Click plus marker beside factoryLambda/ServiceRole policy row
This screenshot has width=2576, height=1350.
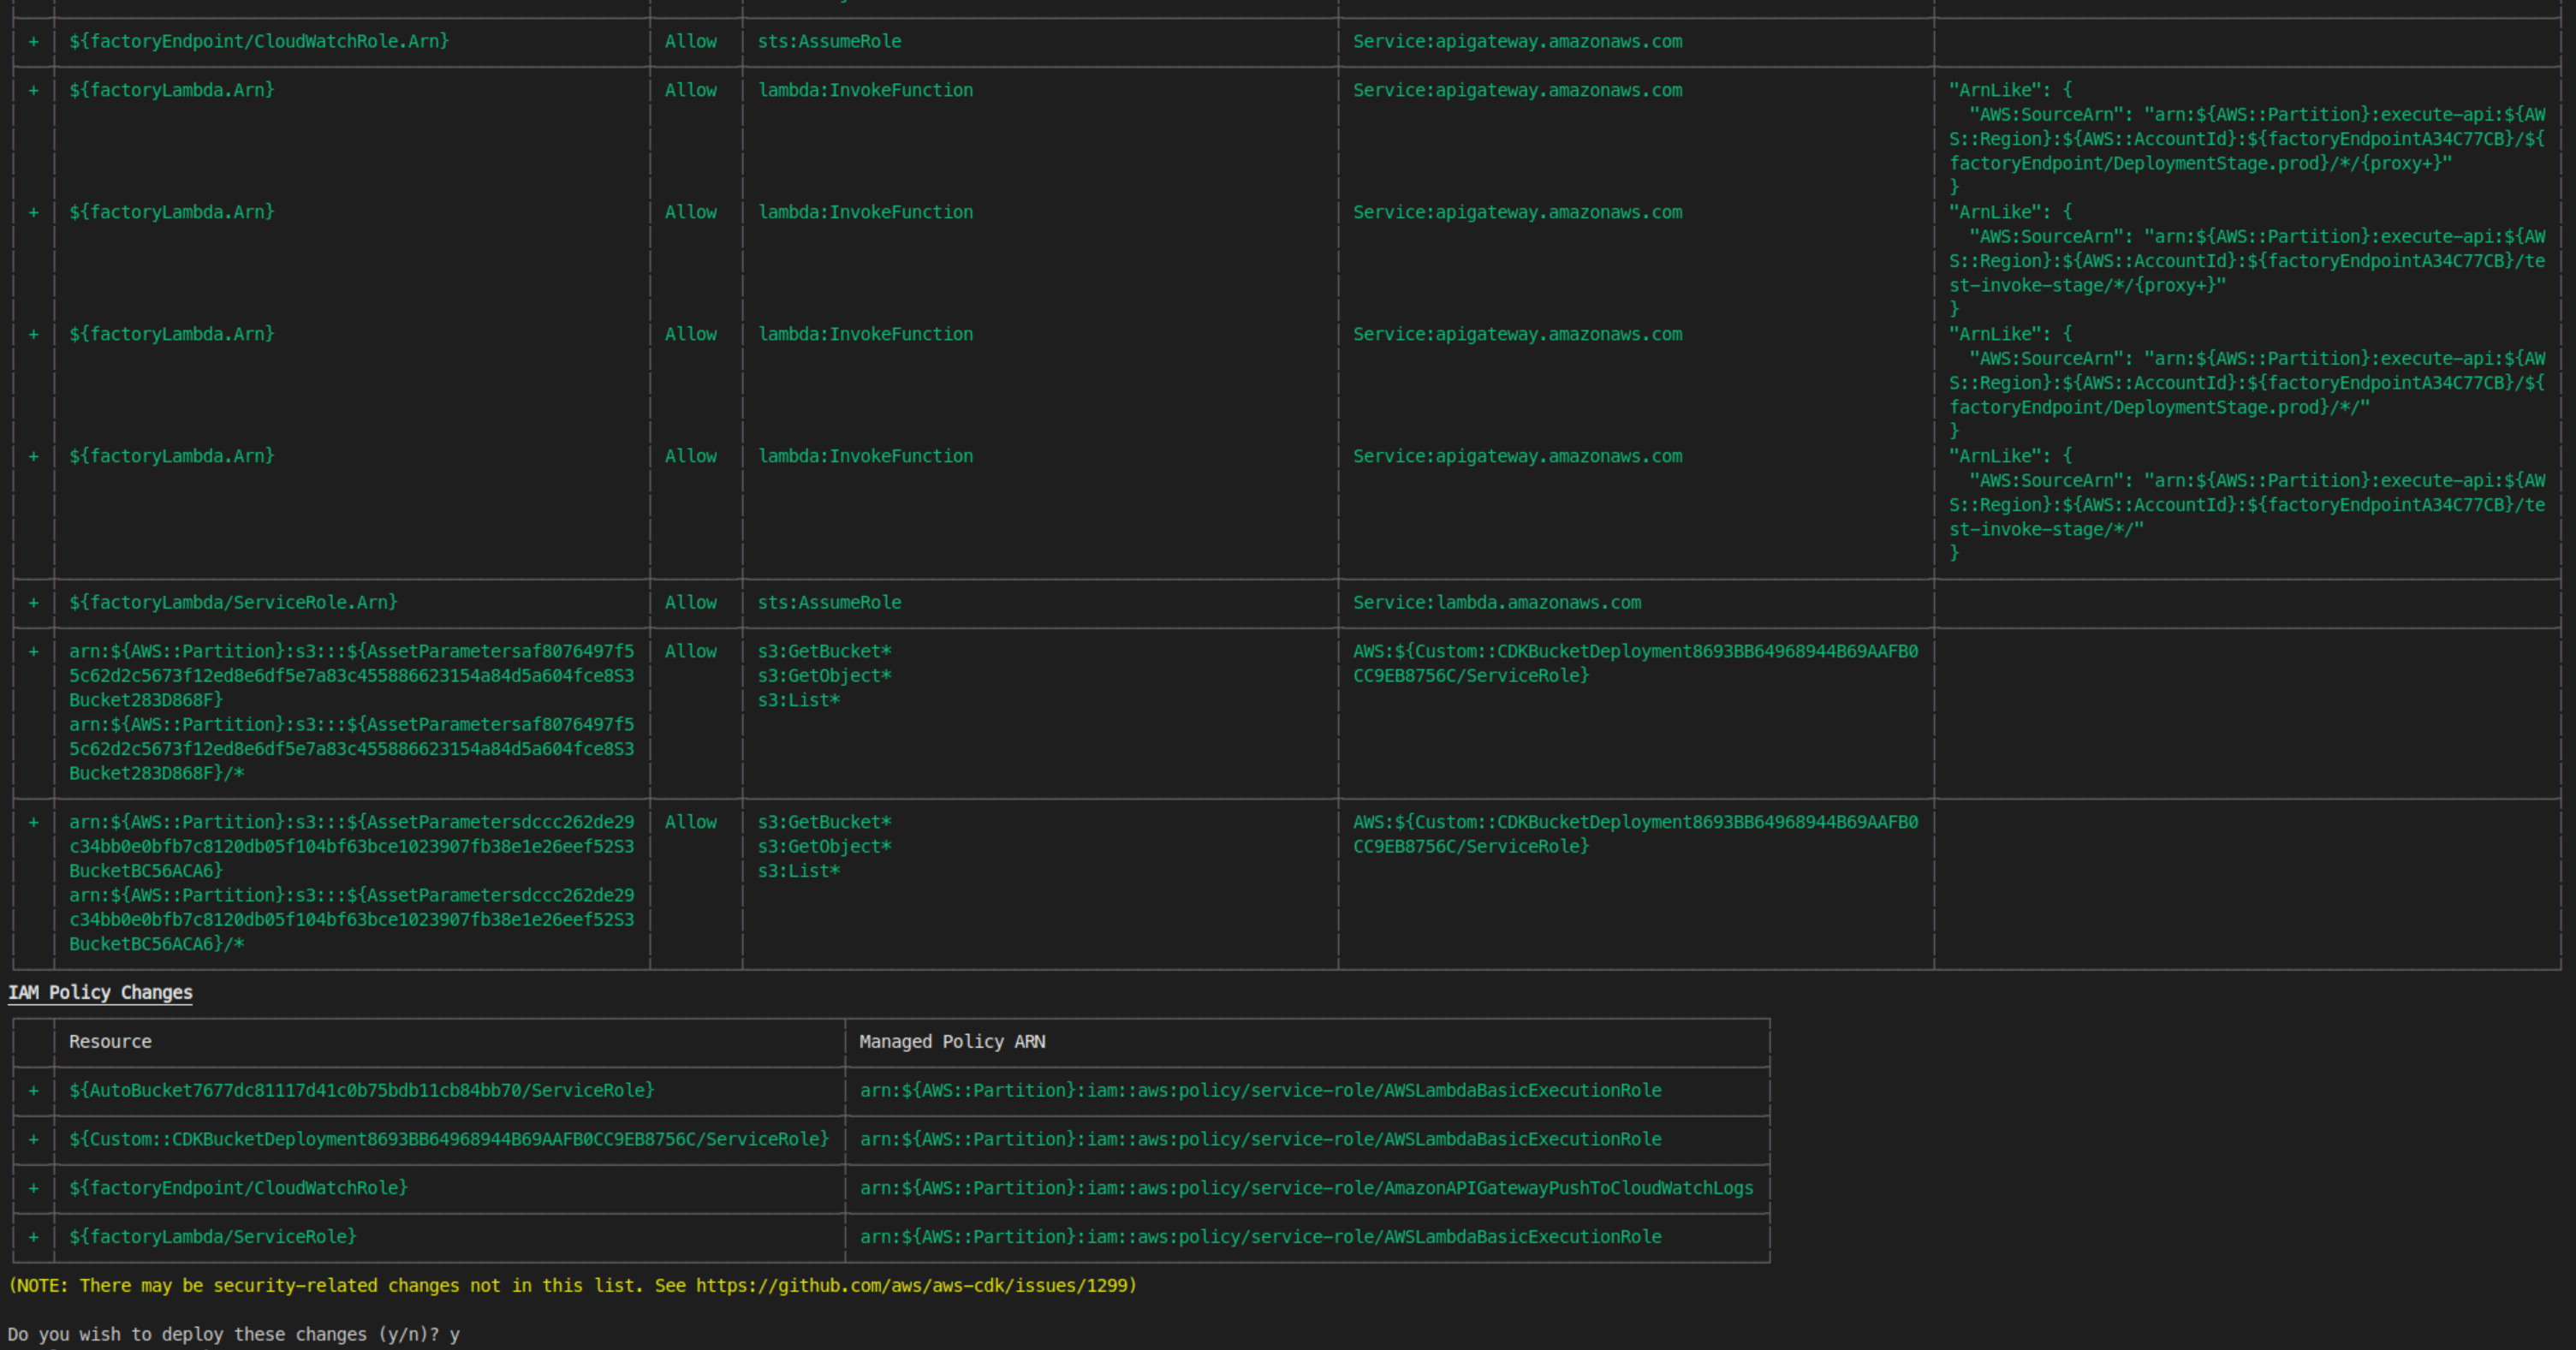[34, 1237]
